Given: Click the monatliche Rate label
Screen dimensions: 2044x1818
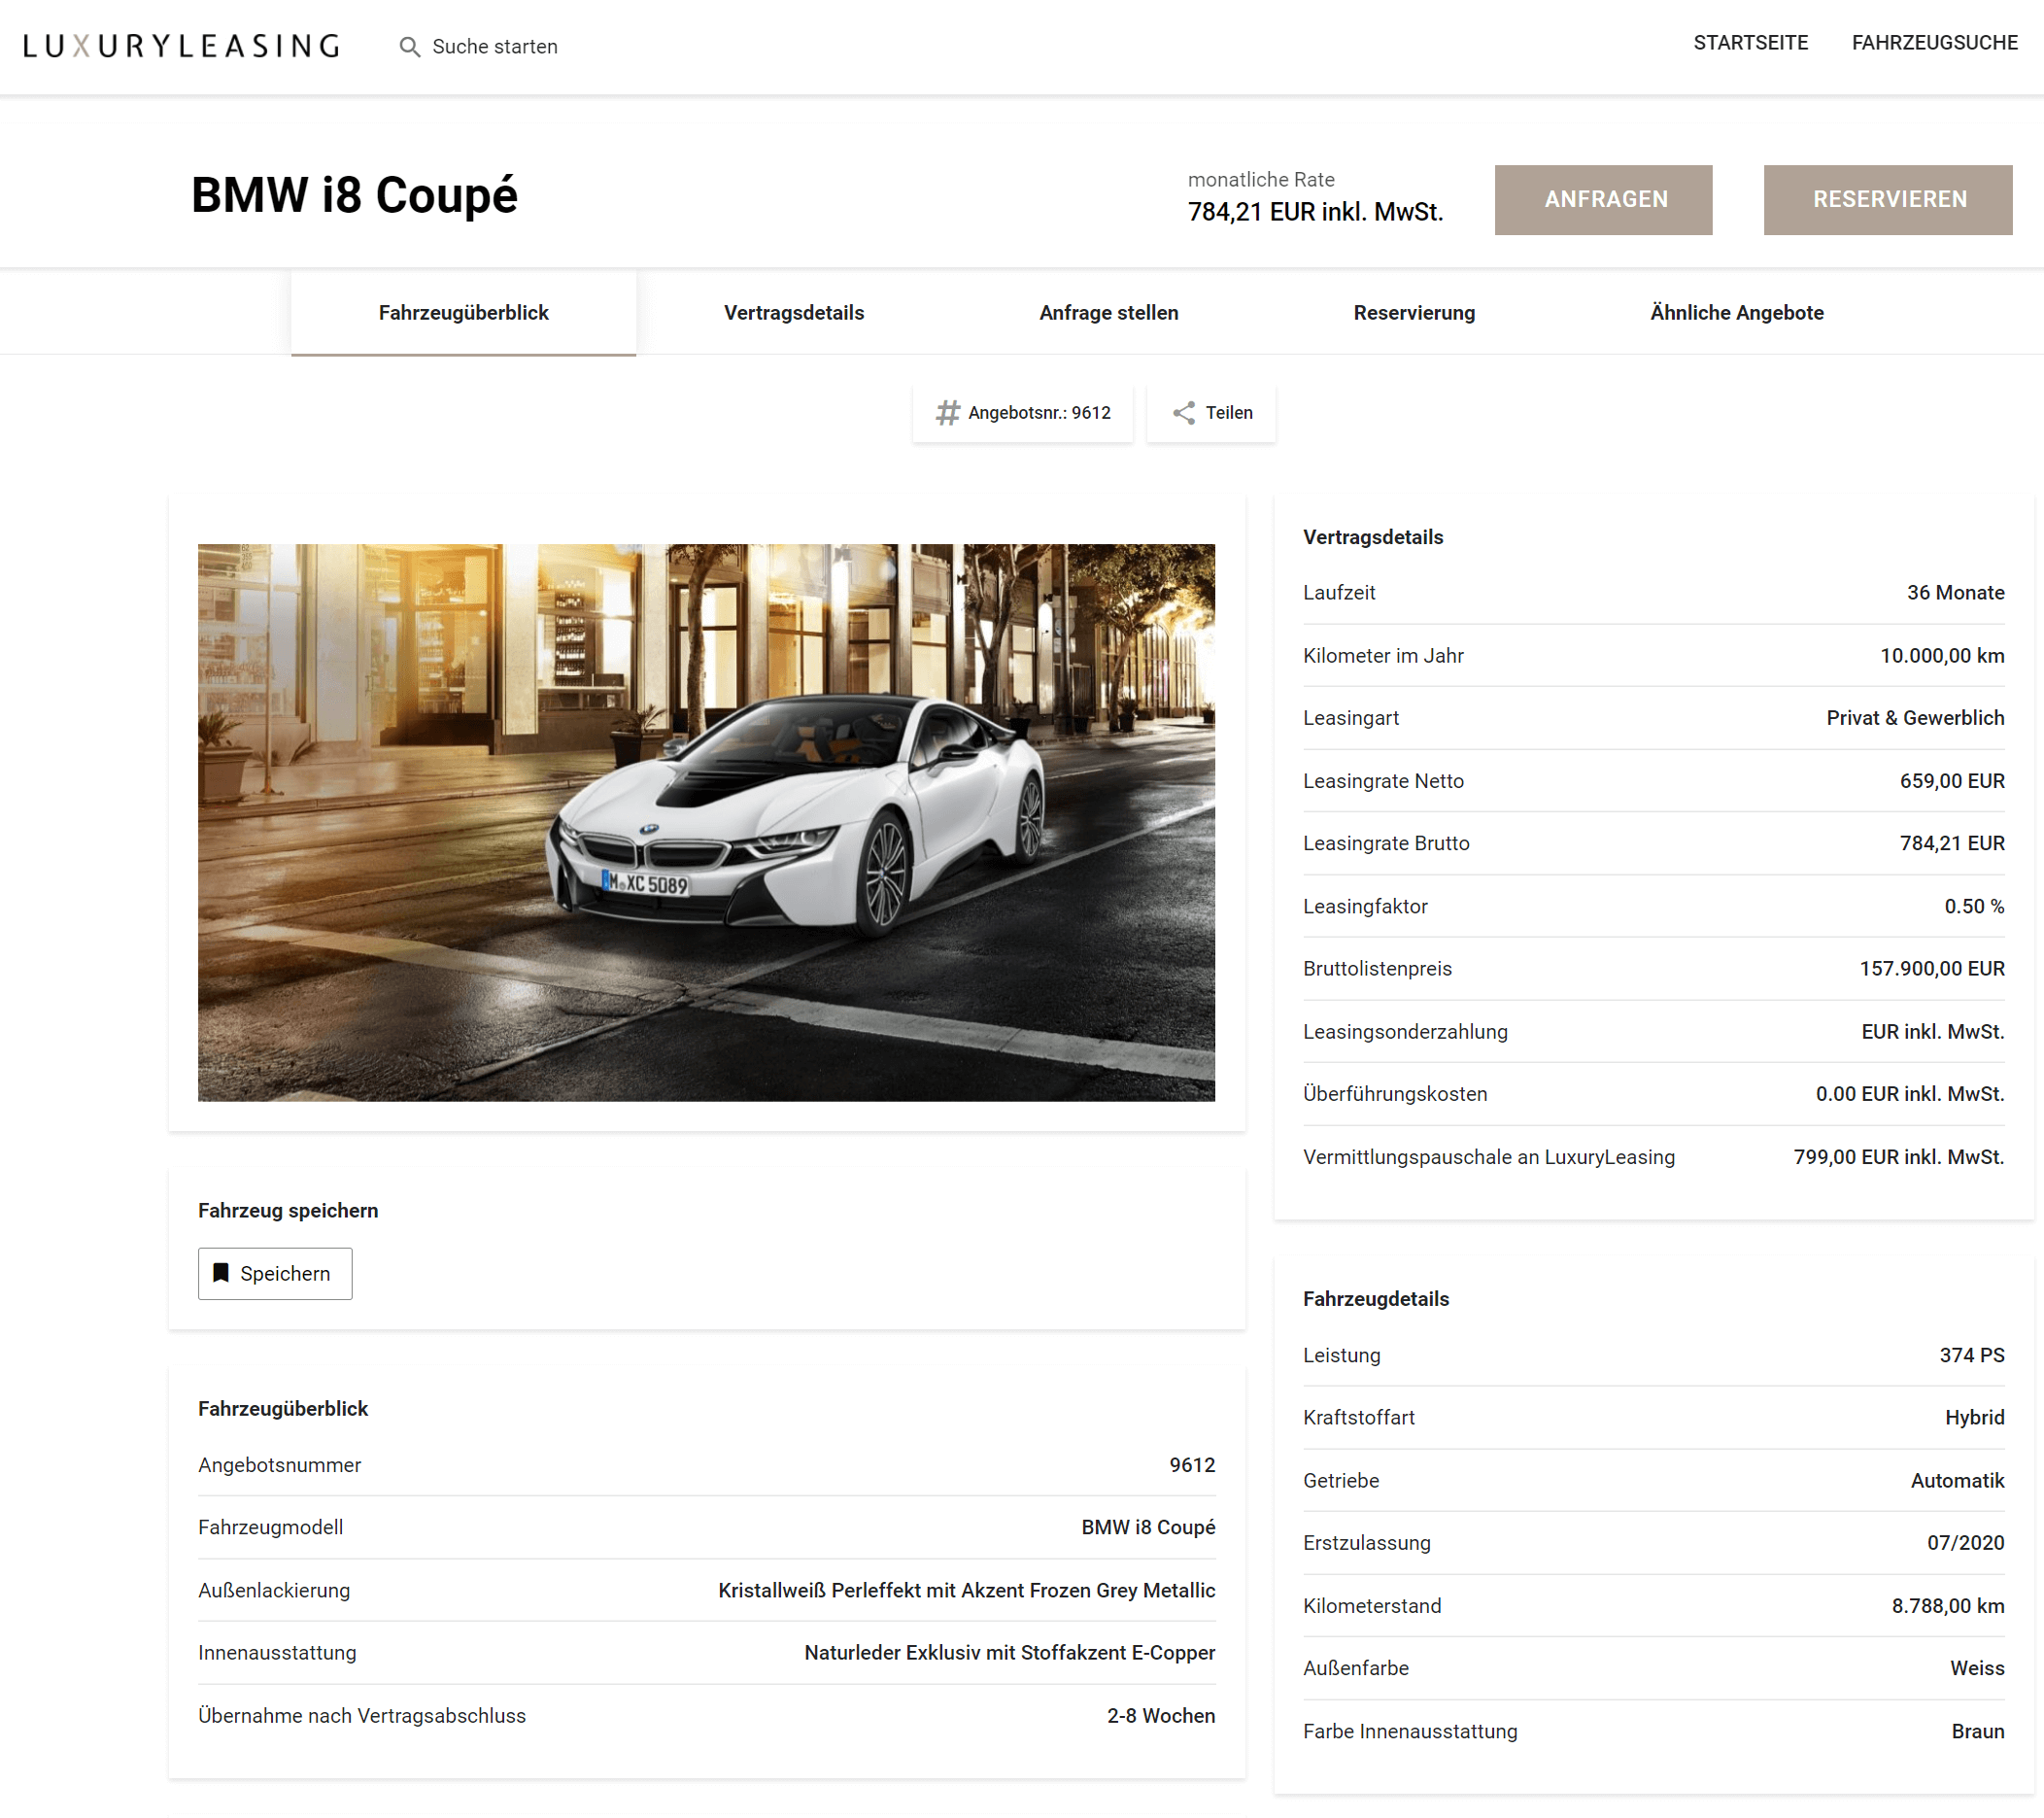Looking at the screenshot, I should point(1261,179).
